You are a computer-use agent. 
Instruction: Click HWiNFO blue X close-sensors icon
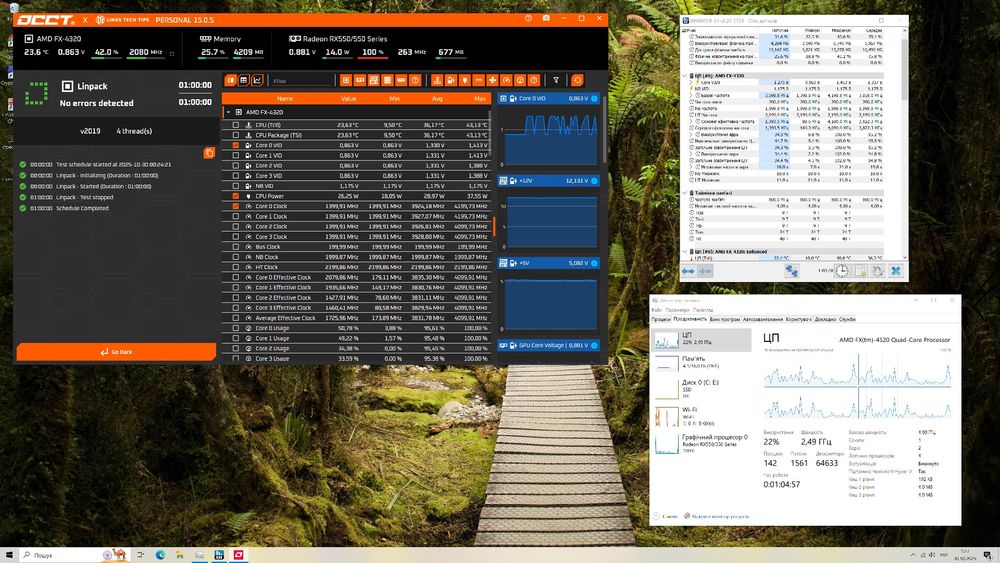click(896, 271)
